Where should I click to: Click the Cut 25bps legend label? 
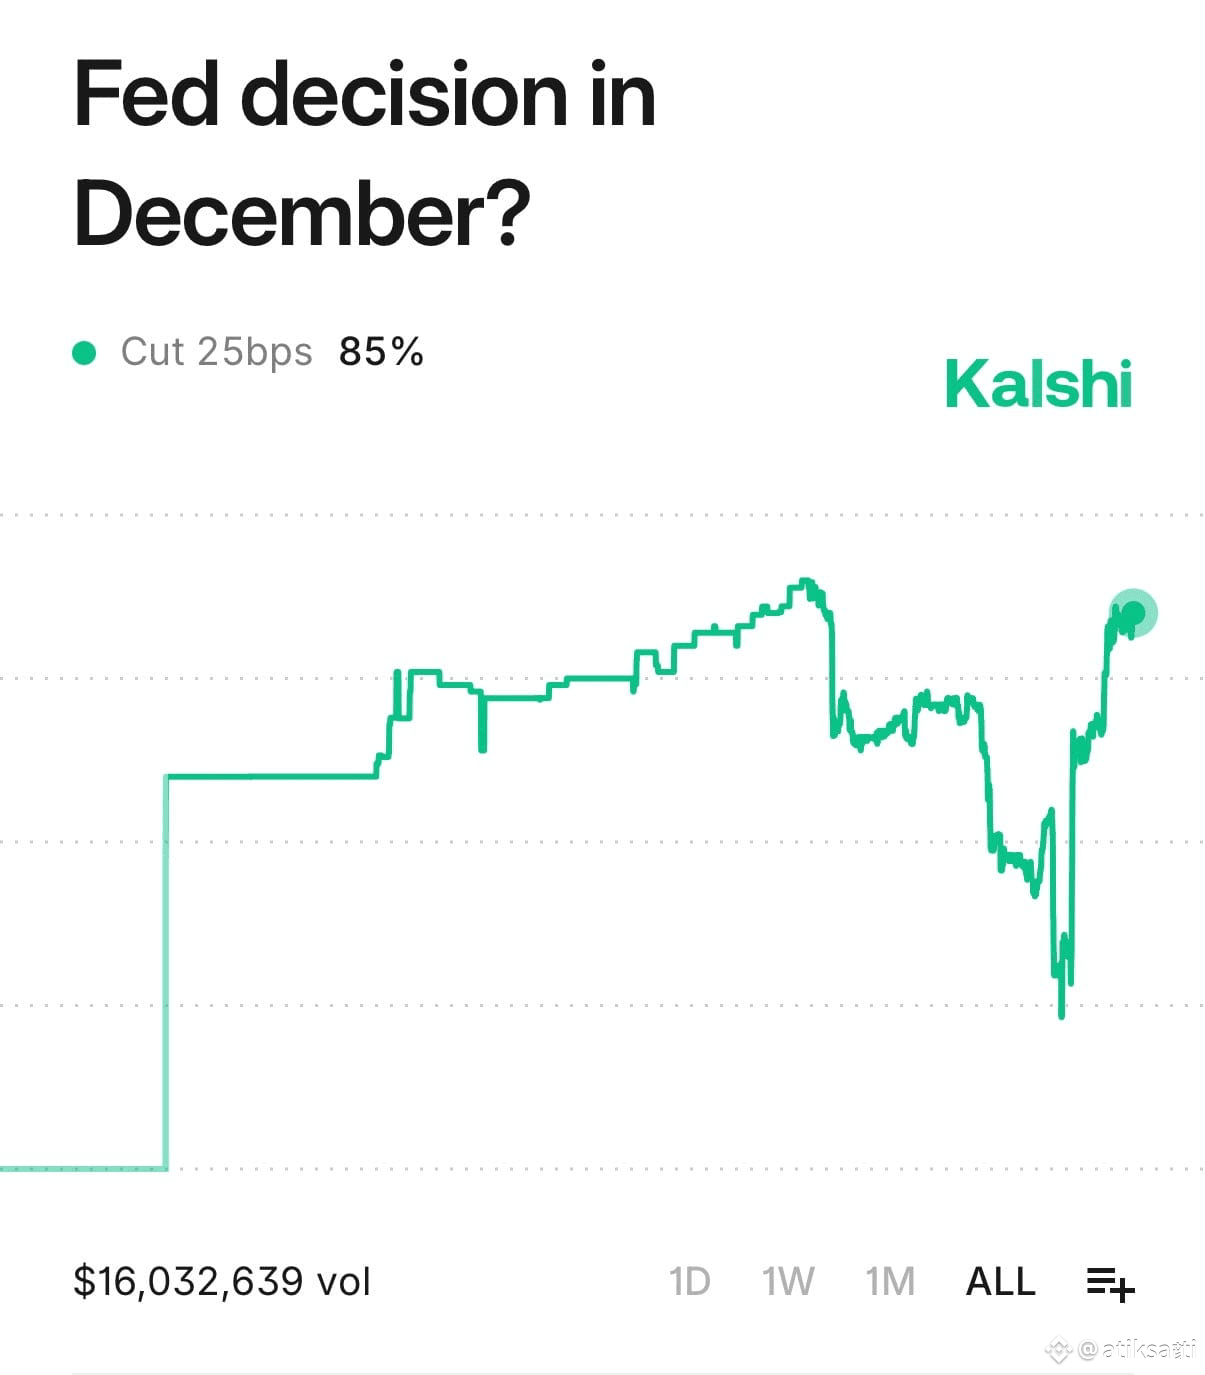pos(216,352)
